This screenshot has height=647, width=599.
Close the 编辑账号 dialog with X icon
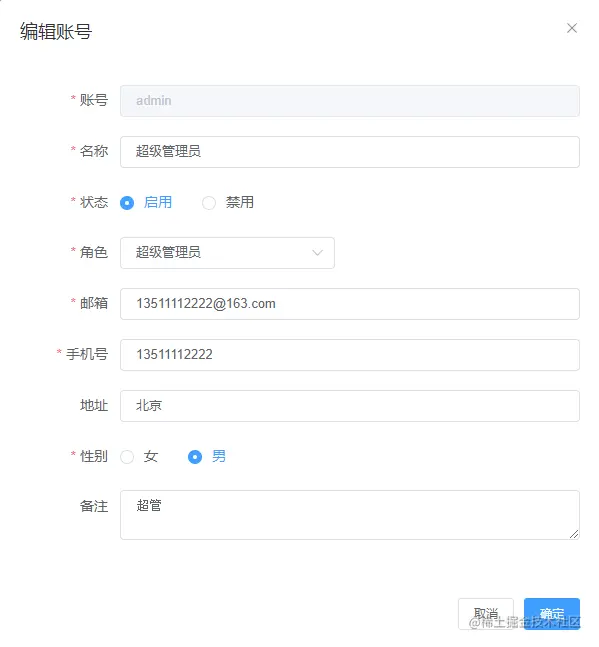pyautogui.click(x=572, y=28)
